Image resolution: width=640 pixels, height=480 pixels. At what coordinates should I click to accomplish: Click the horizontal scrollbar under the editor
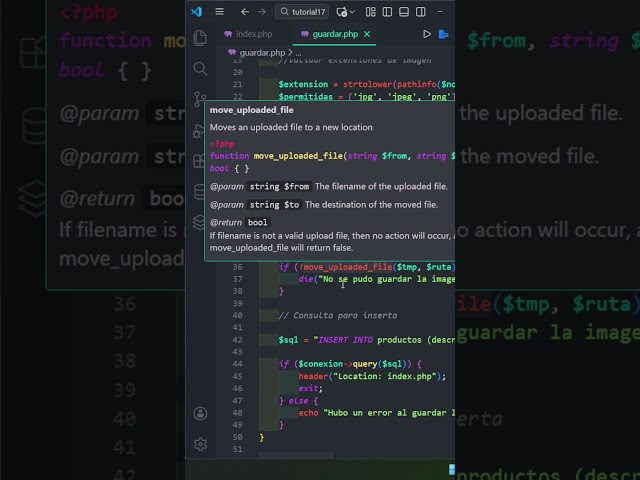pos(296,455)
